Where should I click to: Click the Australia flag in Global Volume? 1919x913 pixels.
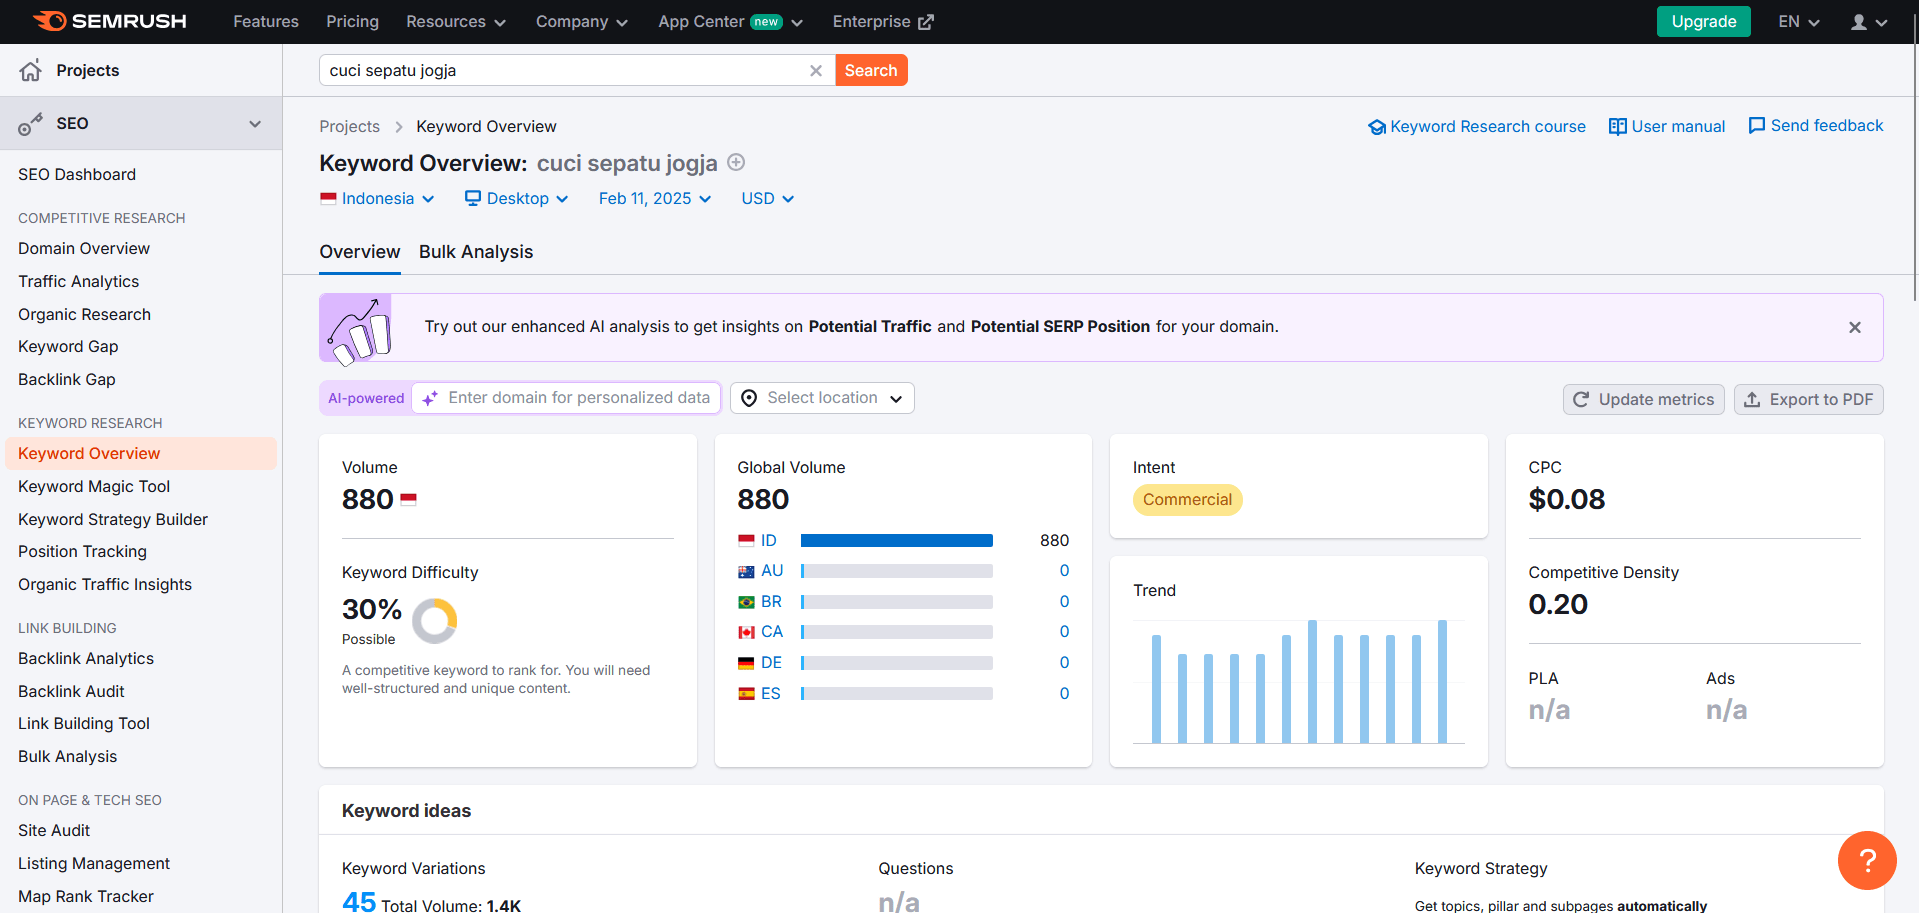[746, 571]
